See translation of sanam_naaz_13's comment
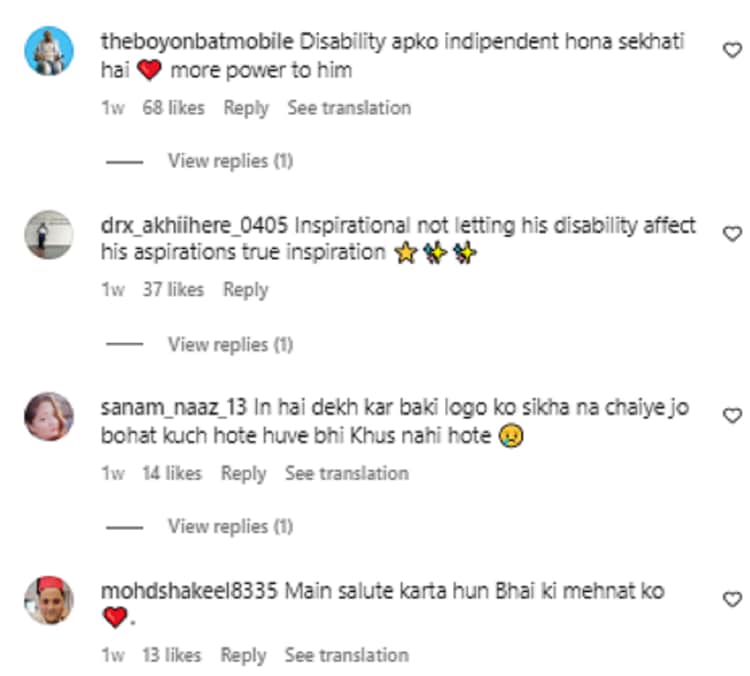The height and width of the screenshot is (676, 750). point(347,474)
